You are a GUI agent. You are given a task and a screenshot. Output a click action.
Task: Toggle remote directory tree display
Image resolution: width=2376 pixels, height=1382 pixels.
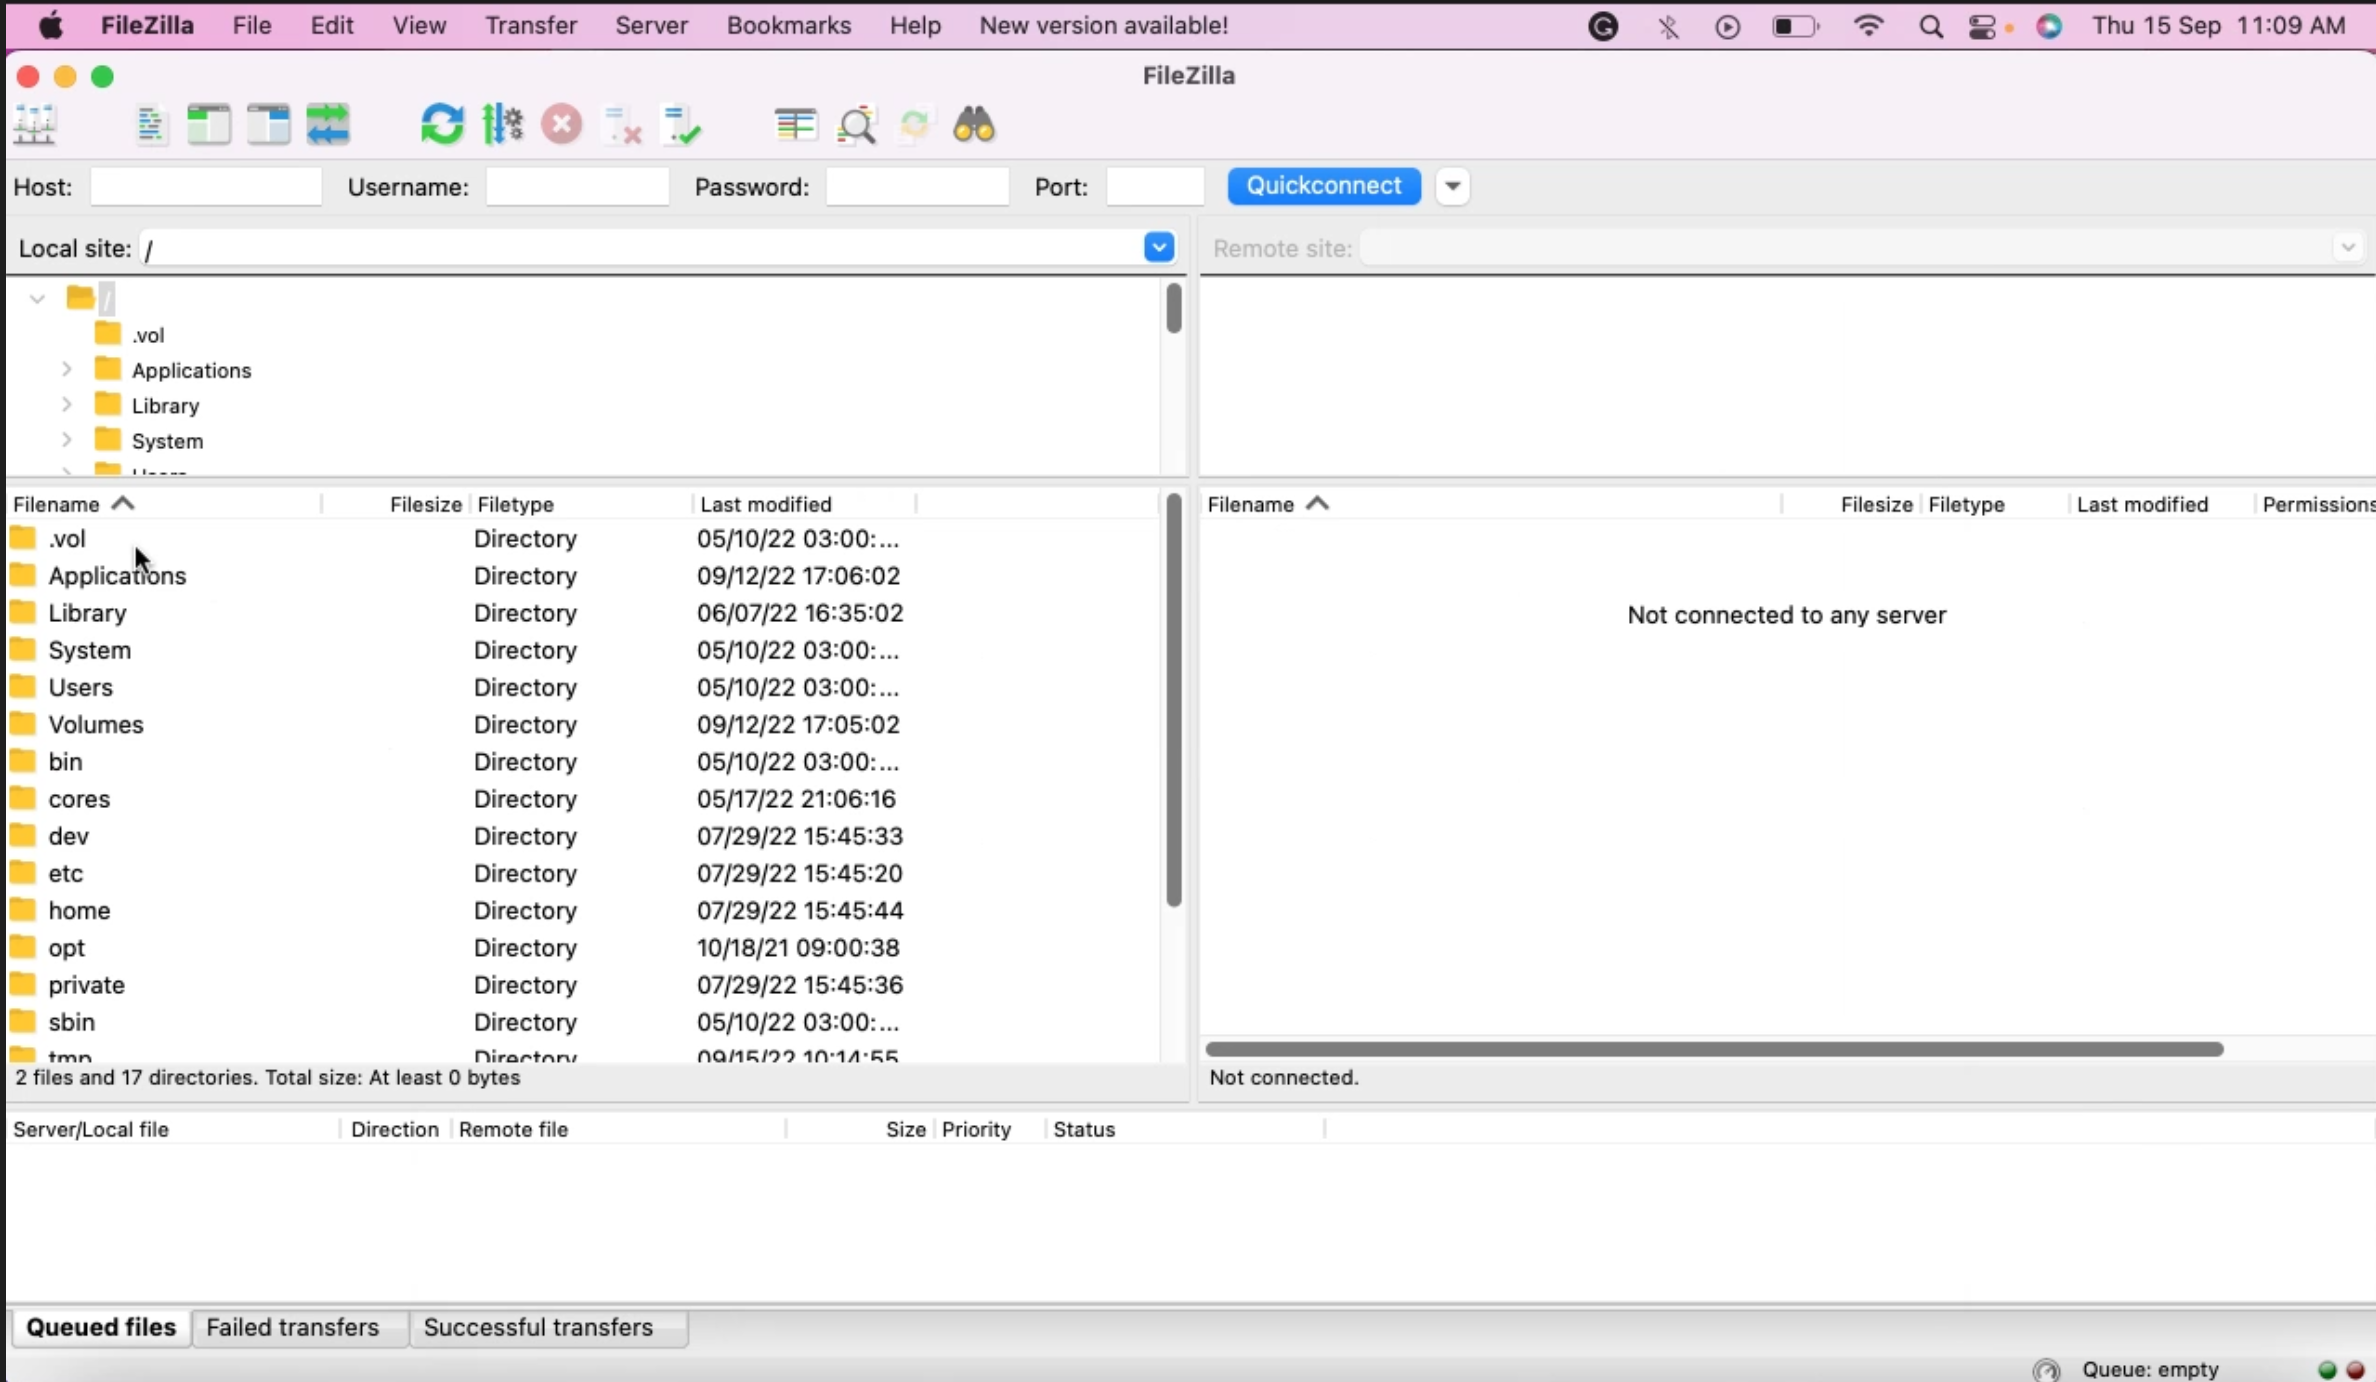269,125
